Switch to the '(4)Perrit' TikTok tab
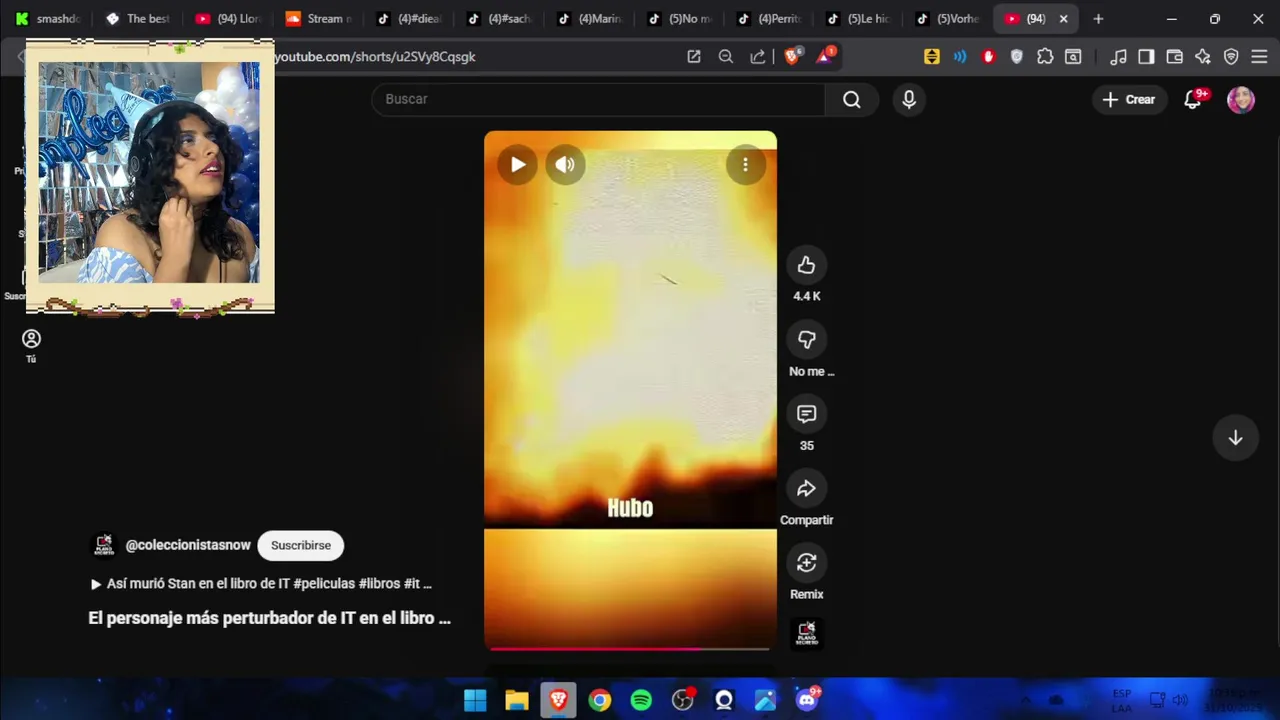 769,19
